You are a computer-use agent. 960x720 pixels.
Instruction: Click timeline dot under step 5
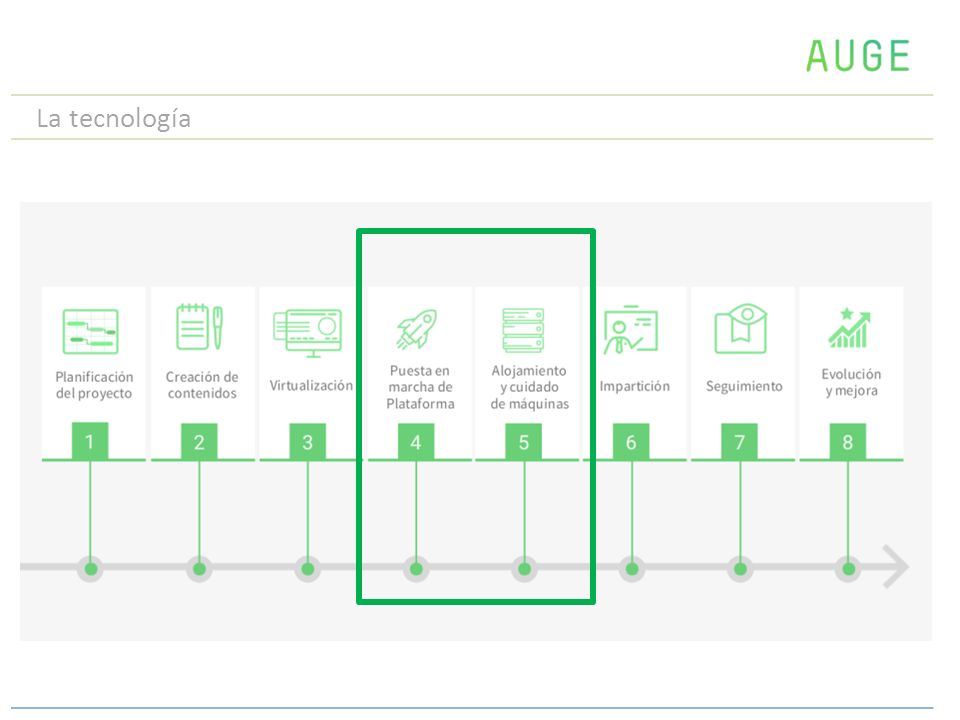click(524, 569)
